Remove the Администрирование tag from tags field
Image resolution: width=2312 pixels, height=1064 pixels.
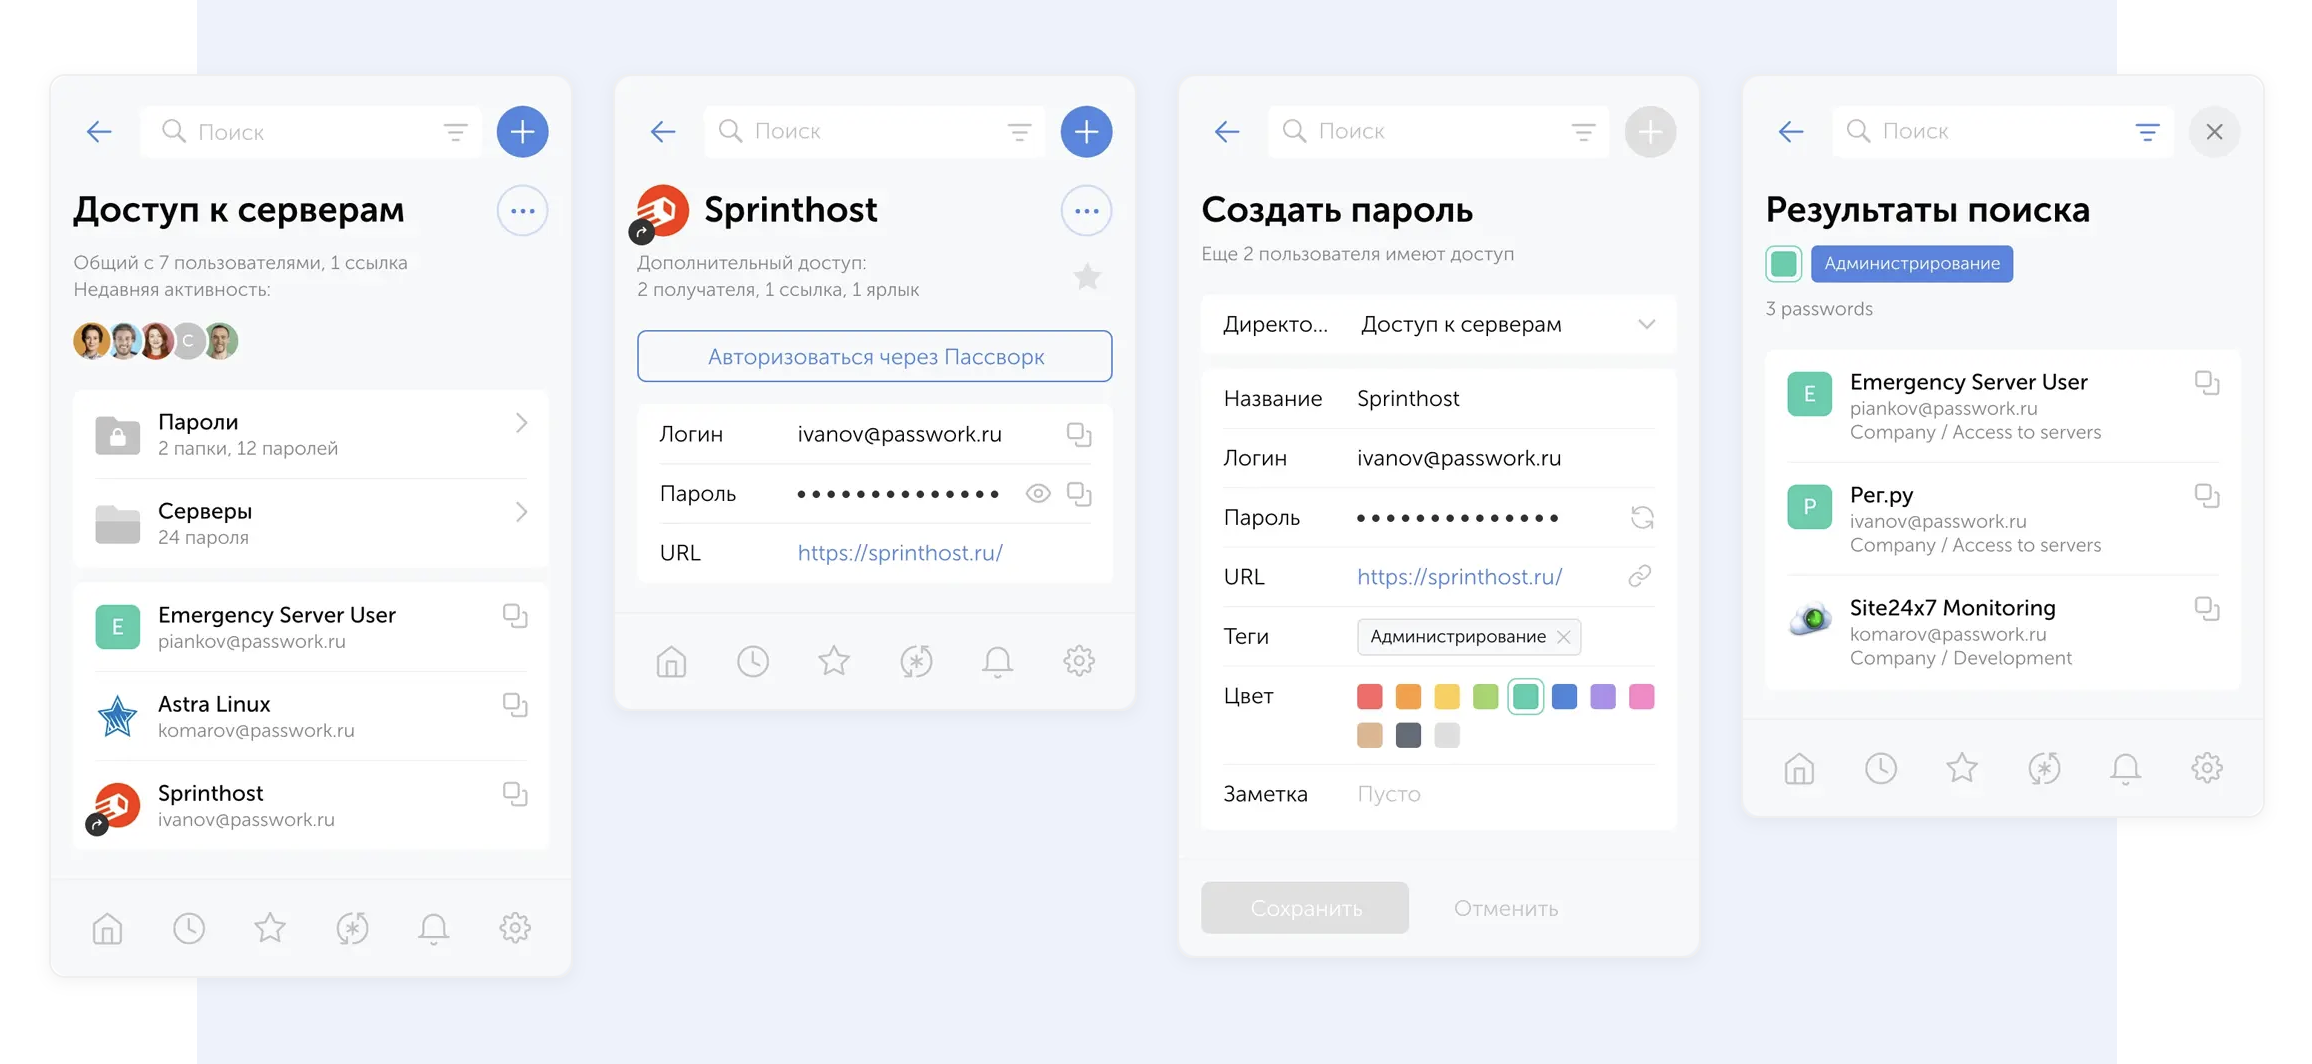1564,637
